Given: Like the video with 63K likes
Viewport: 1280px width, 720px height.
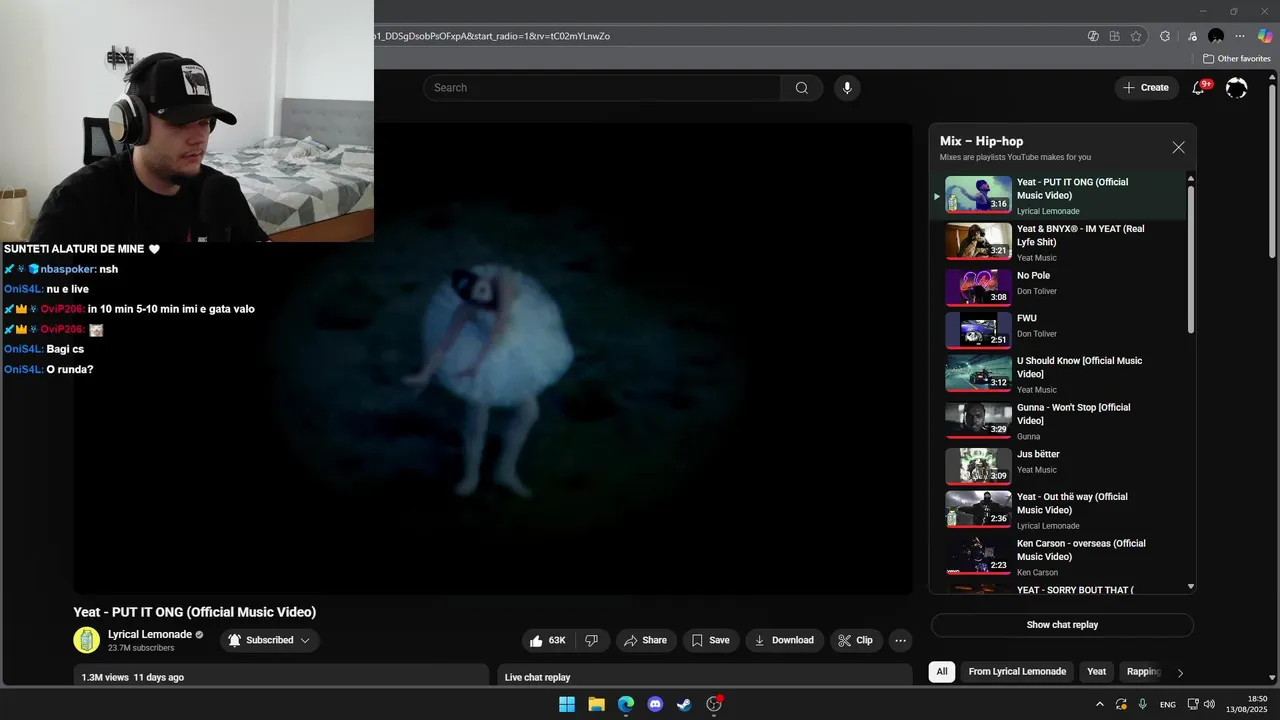Looking at the screenshot, I should coord(548,640).
